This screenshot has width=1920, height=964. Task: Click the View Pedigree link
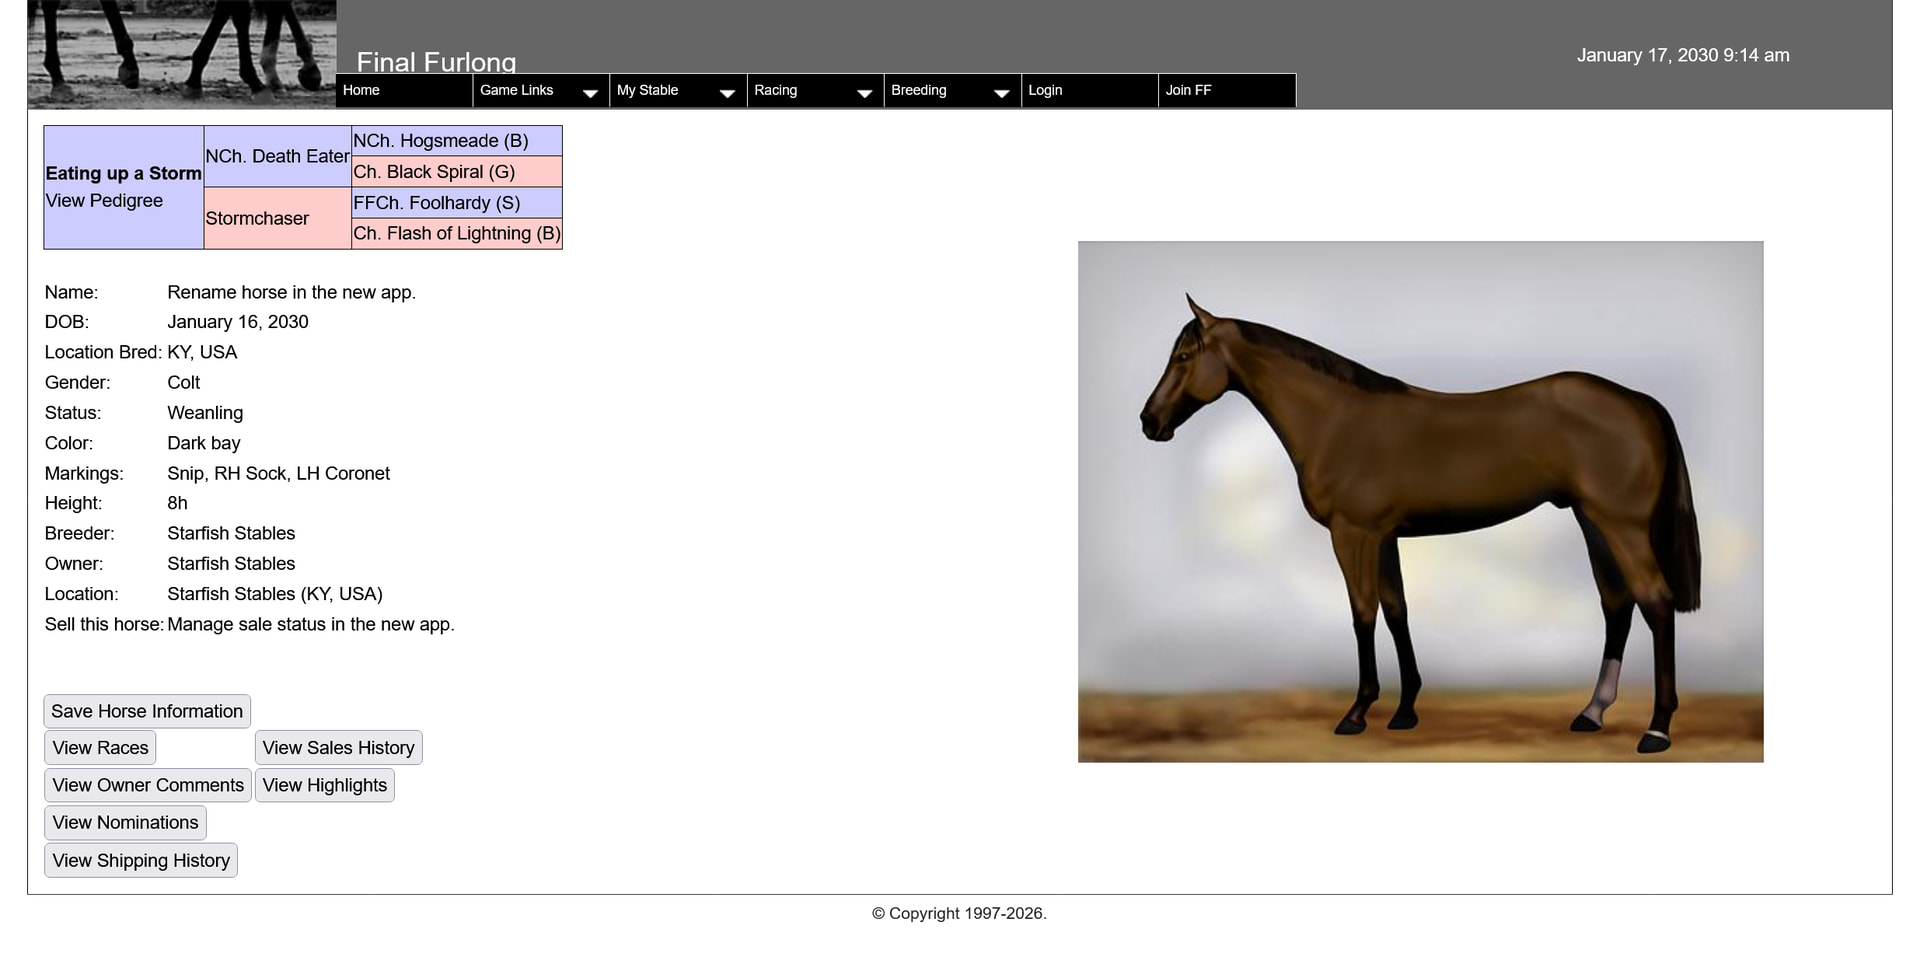[104, 201]
